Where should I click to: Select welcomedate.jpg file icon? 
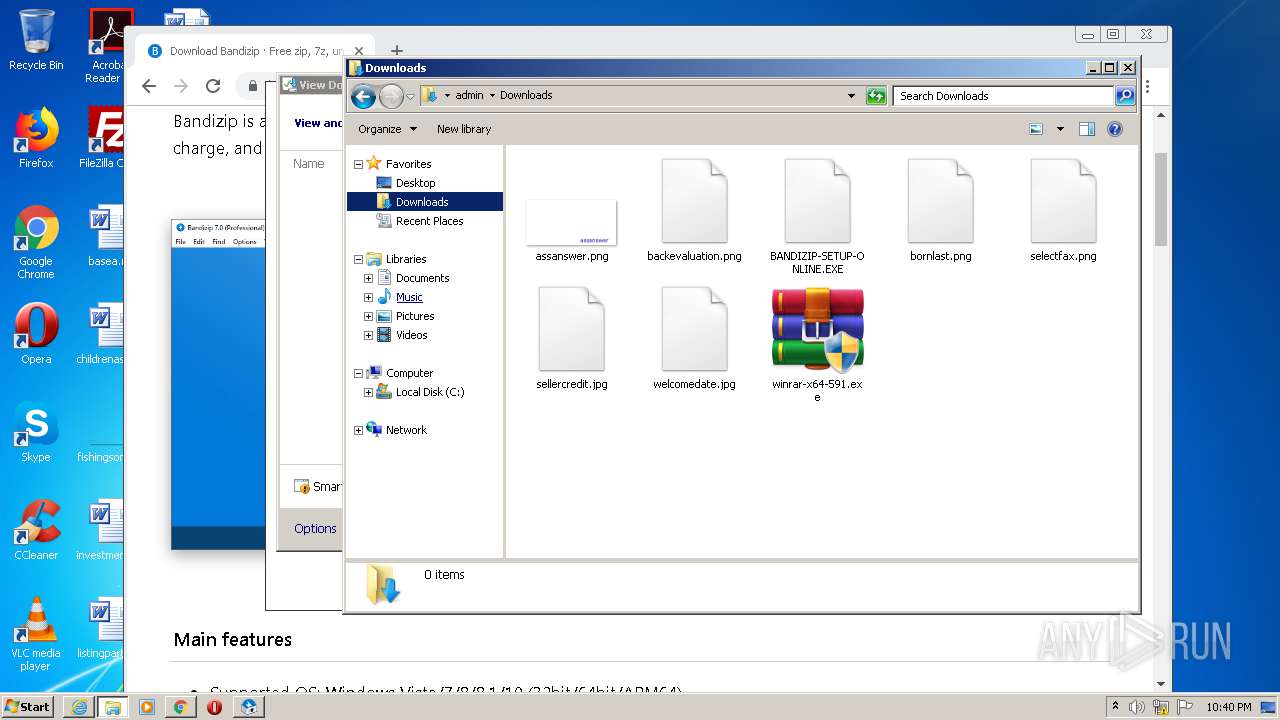pyautogui.click(x=694, y=329)
